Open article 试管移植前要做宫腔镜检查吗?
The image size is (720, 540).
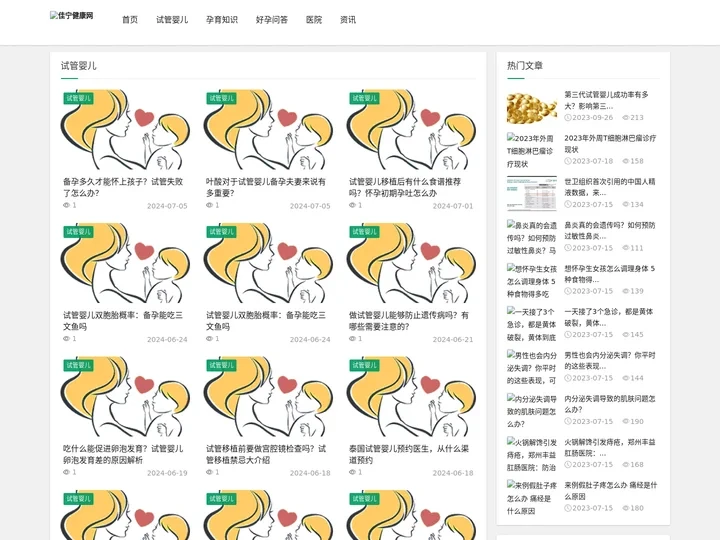coord(266,454)
